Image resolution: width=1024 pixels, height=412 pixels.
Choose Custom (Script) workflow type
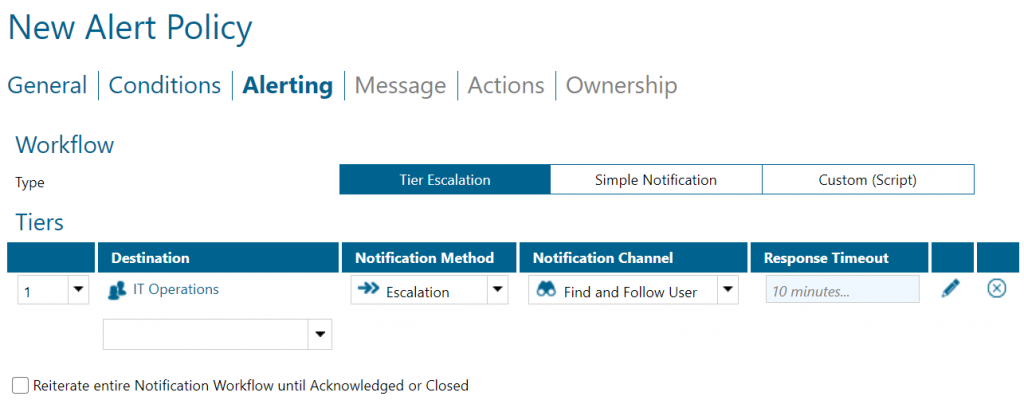[x=867, y=180]
